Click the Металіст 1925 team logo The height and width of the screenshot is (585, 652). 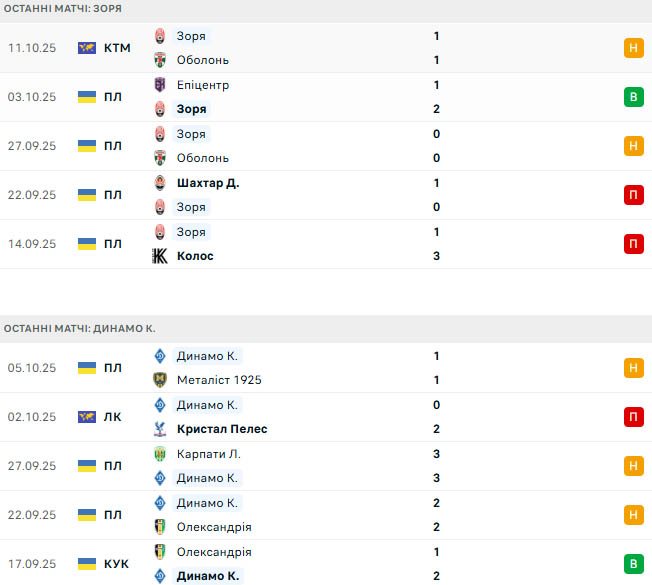(x=160, y=380)
